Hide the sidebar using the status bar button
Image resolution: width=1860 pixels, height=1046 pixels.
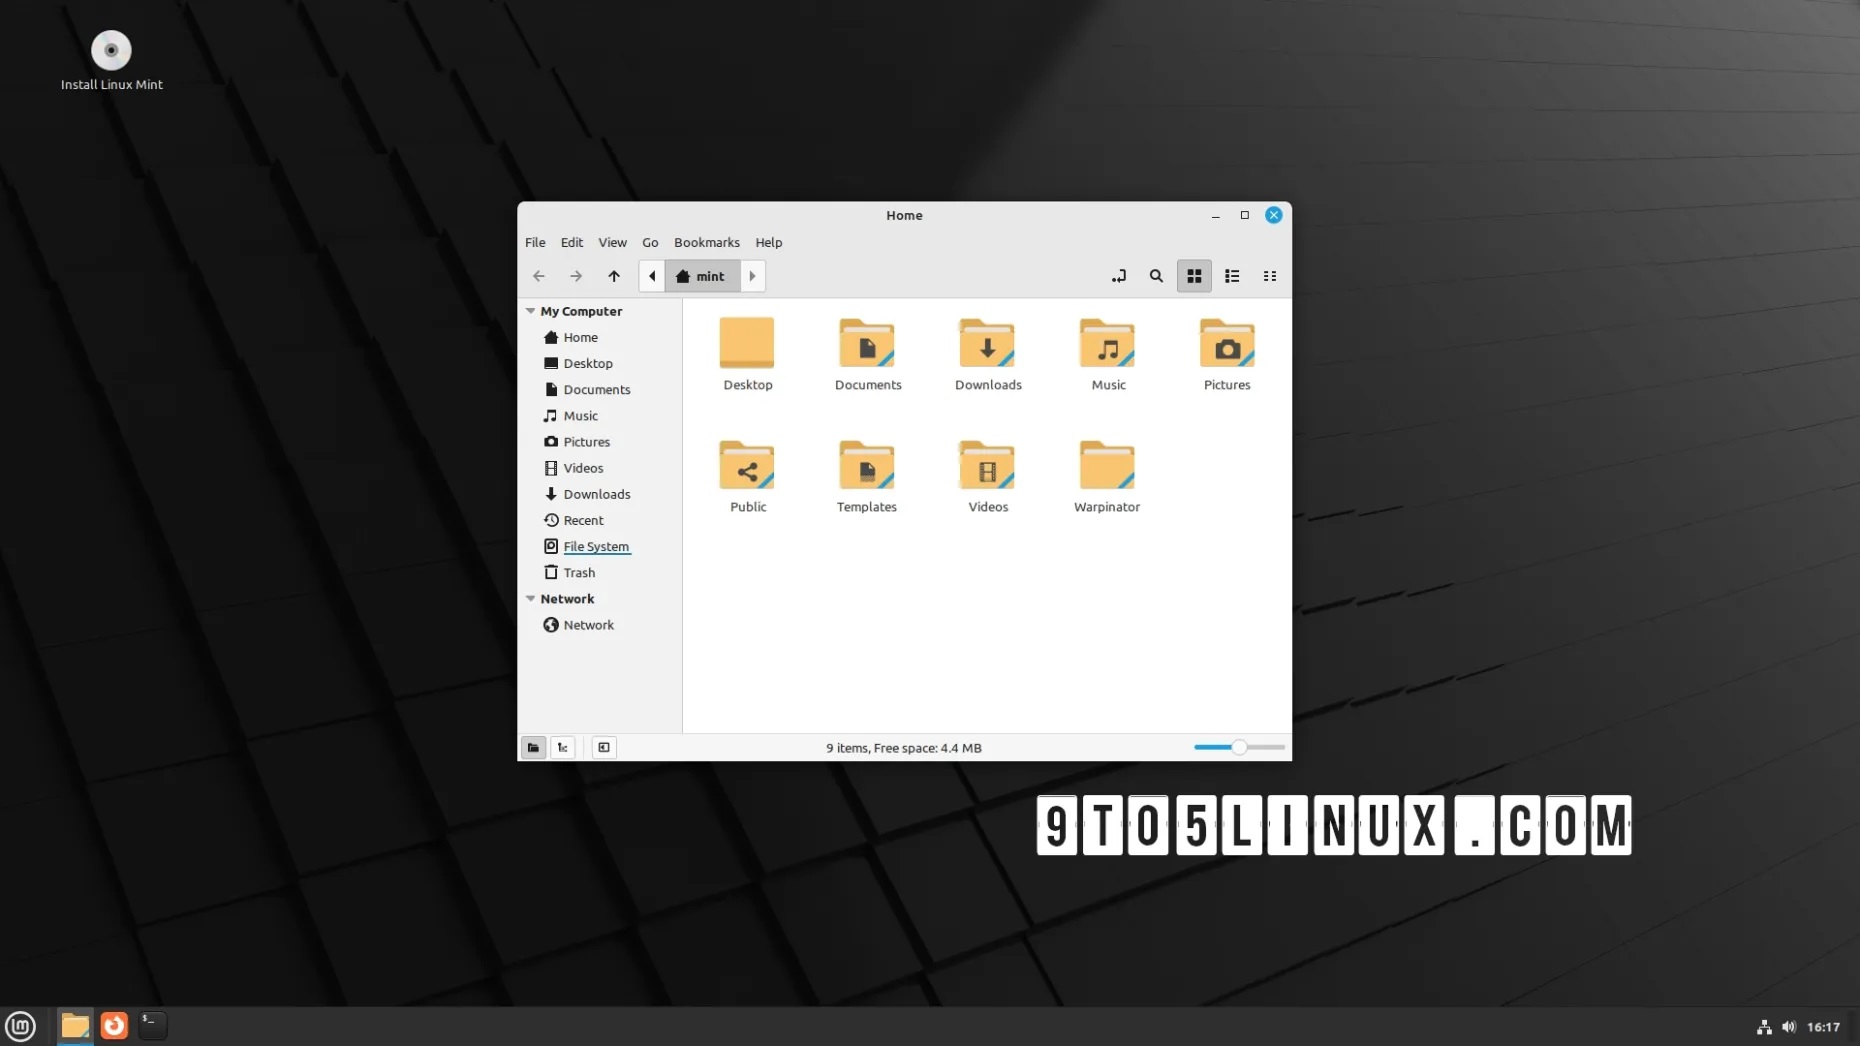pos(604,748)
